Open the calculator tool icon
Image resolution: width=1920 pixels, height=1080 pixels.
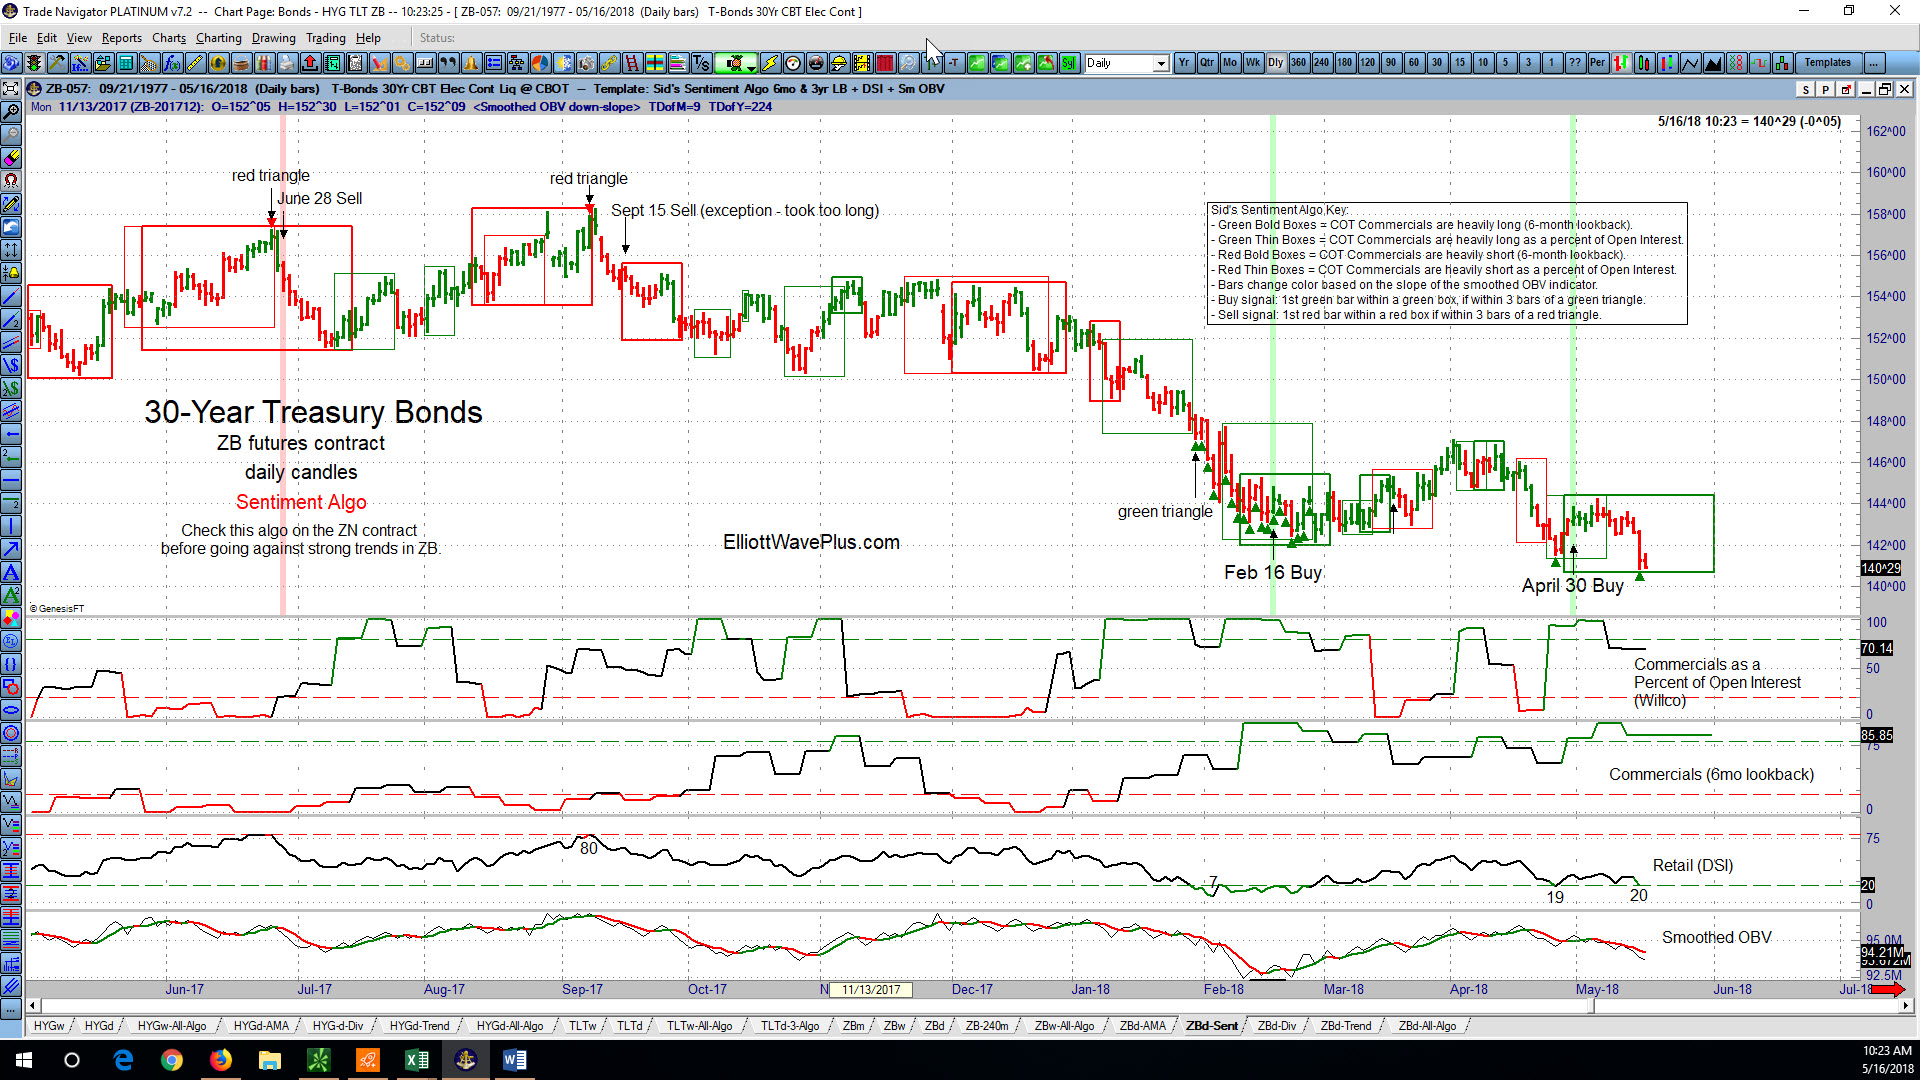[x=126, y=63]
